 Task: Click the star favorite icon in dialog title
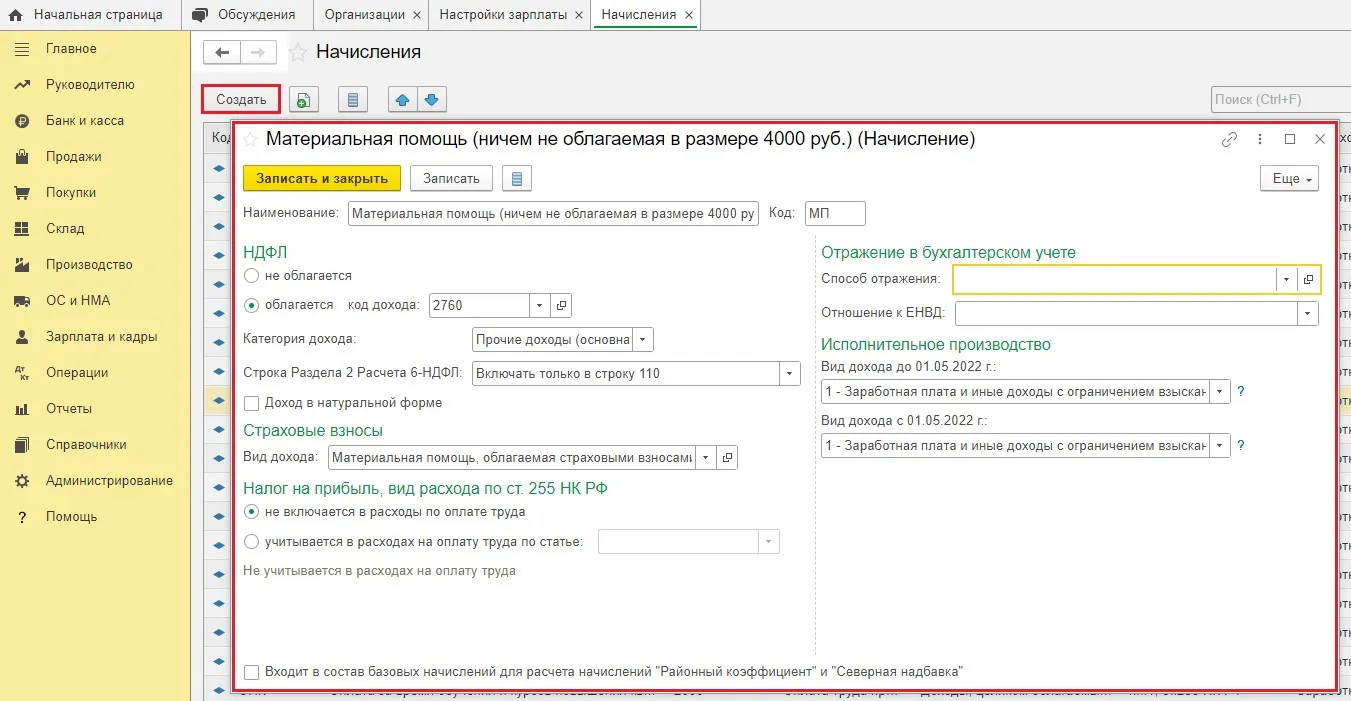coord(251,140)
